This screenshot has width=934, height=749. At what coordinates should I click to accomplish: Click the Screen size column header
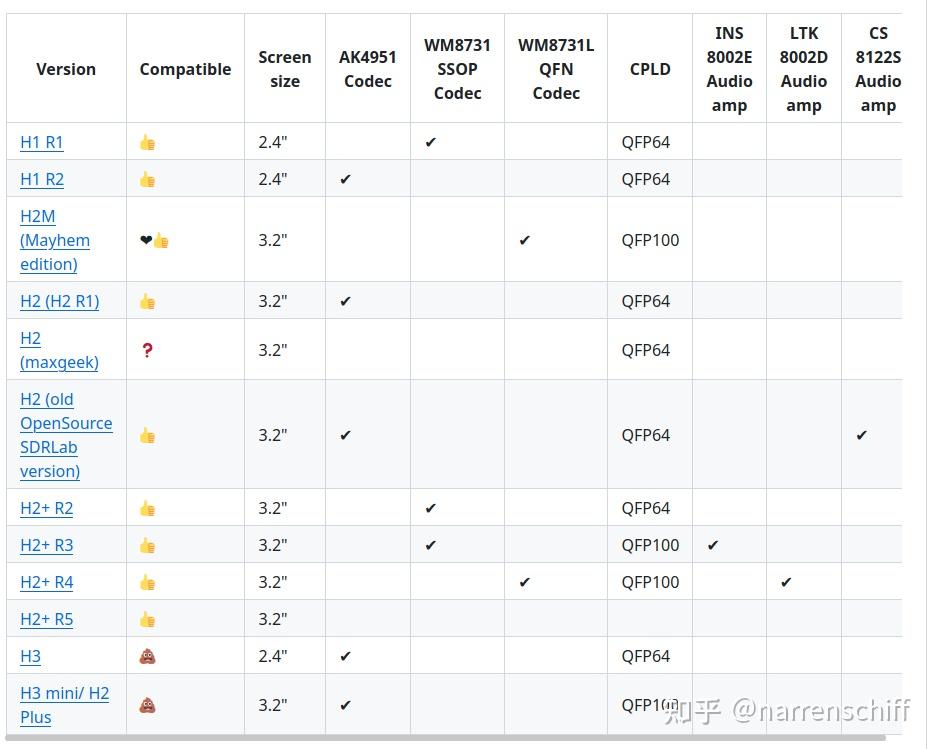tap(285, 69)
